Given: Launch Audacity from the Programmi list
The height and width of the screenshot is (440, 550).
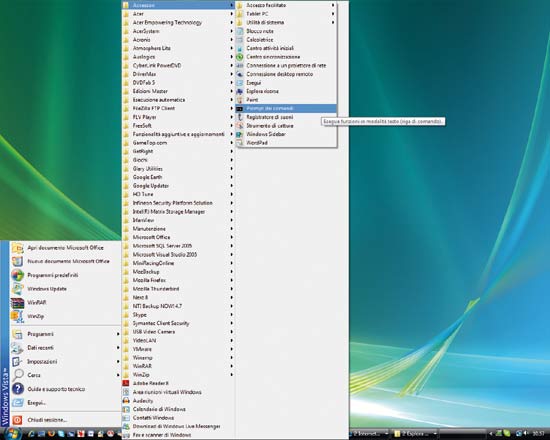Looking at the screenshot, I should [x=178, y=400].
